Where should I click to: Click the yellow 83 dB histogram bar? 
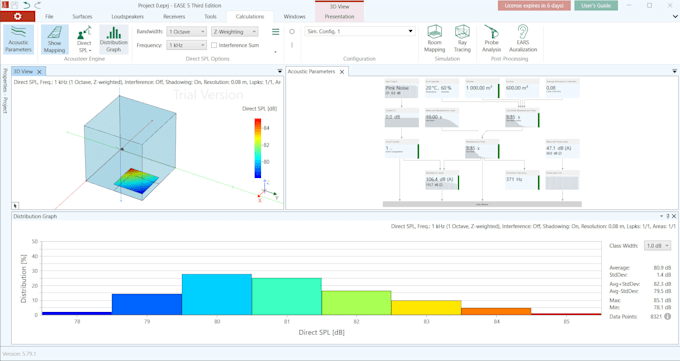[x=426, y=308]
